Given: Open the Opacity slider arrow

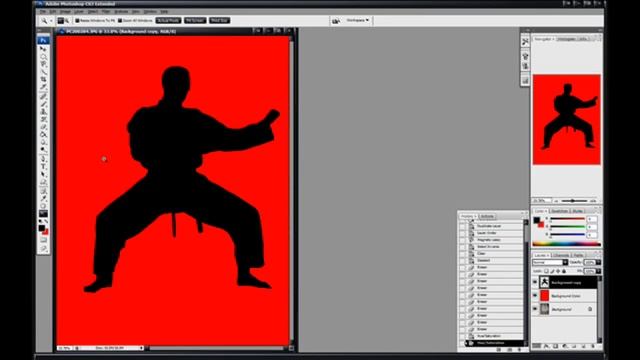Looking at the screenshot, I should [x=598, y=262].
